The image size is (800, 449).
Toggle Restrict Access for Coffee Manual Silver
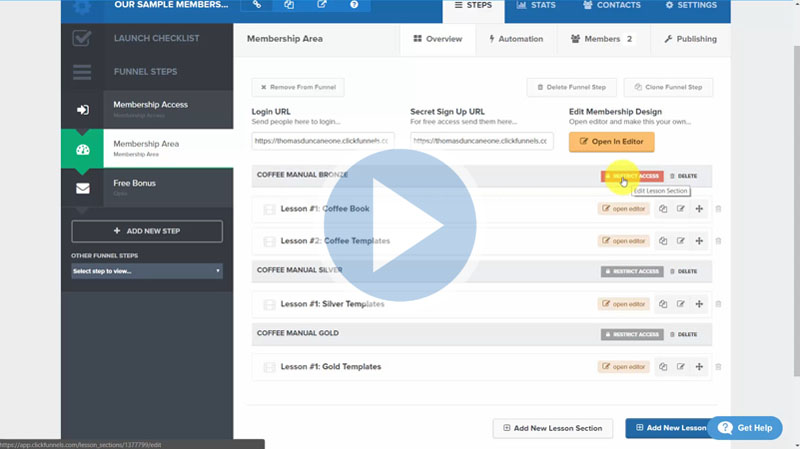(x=631, y=271)
